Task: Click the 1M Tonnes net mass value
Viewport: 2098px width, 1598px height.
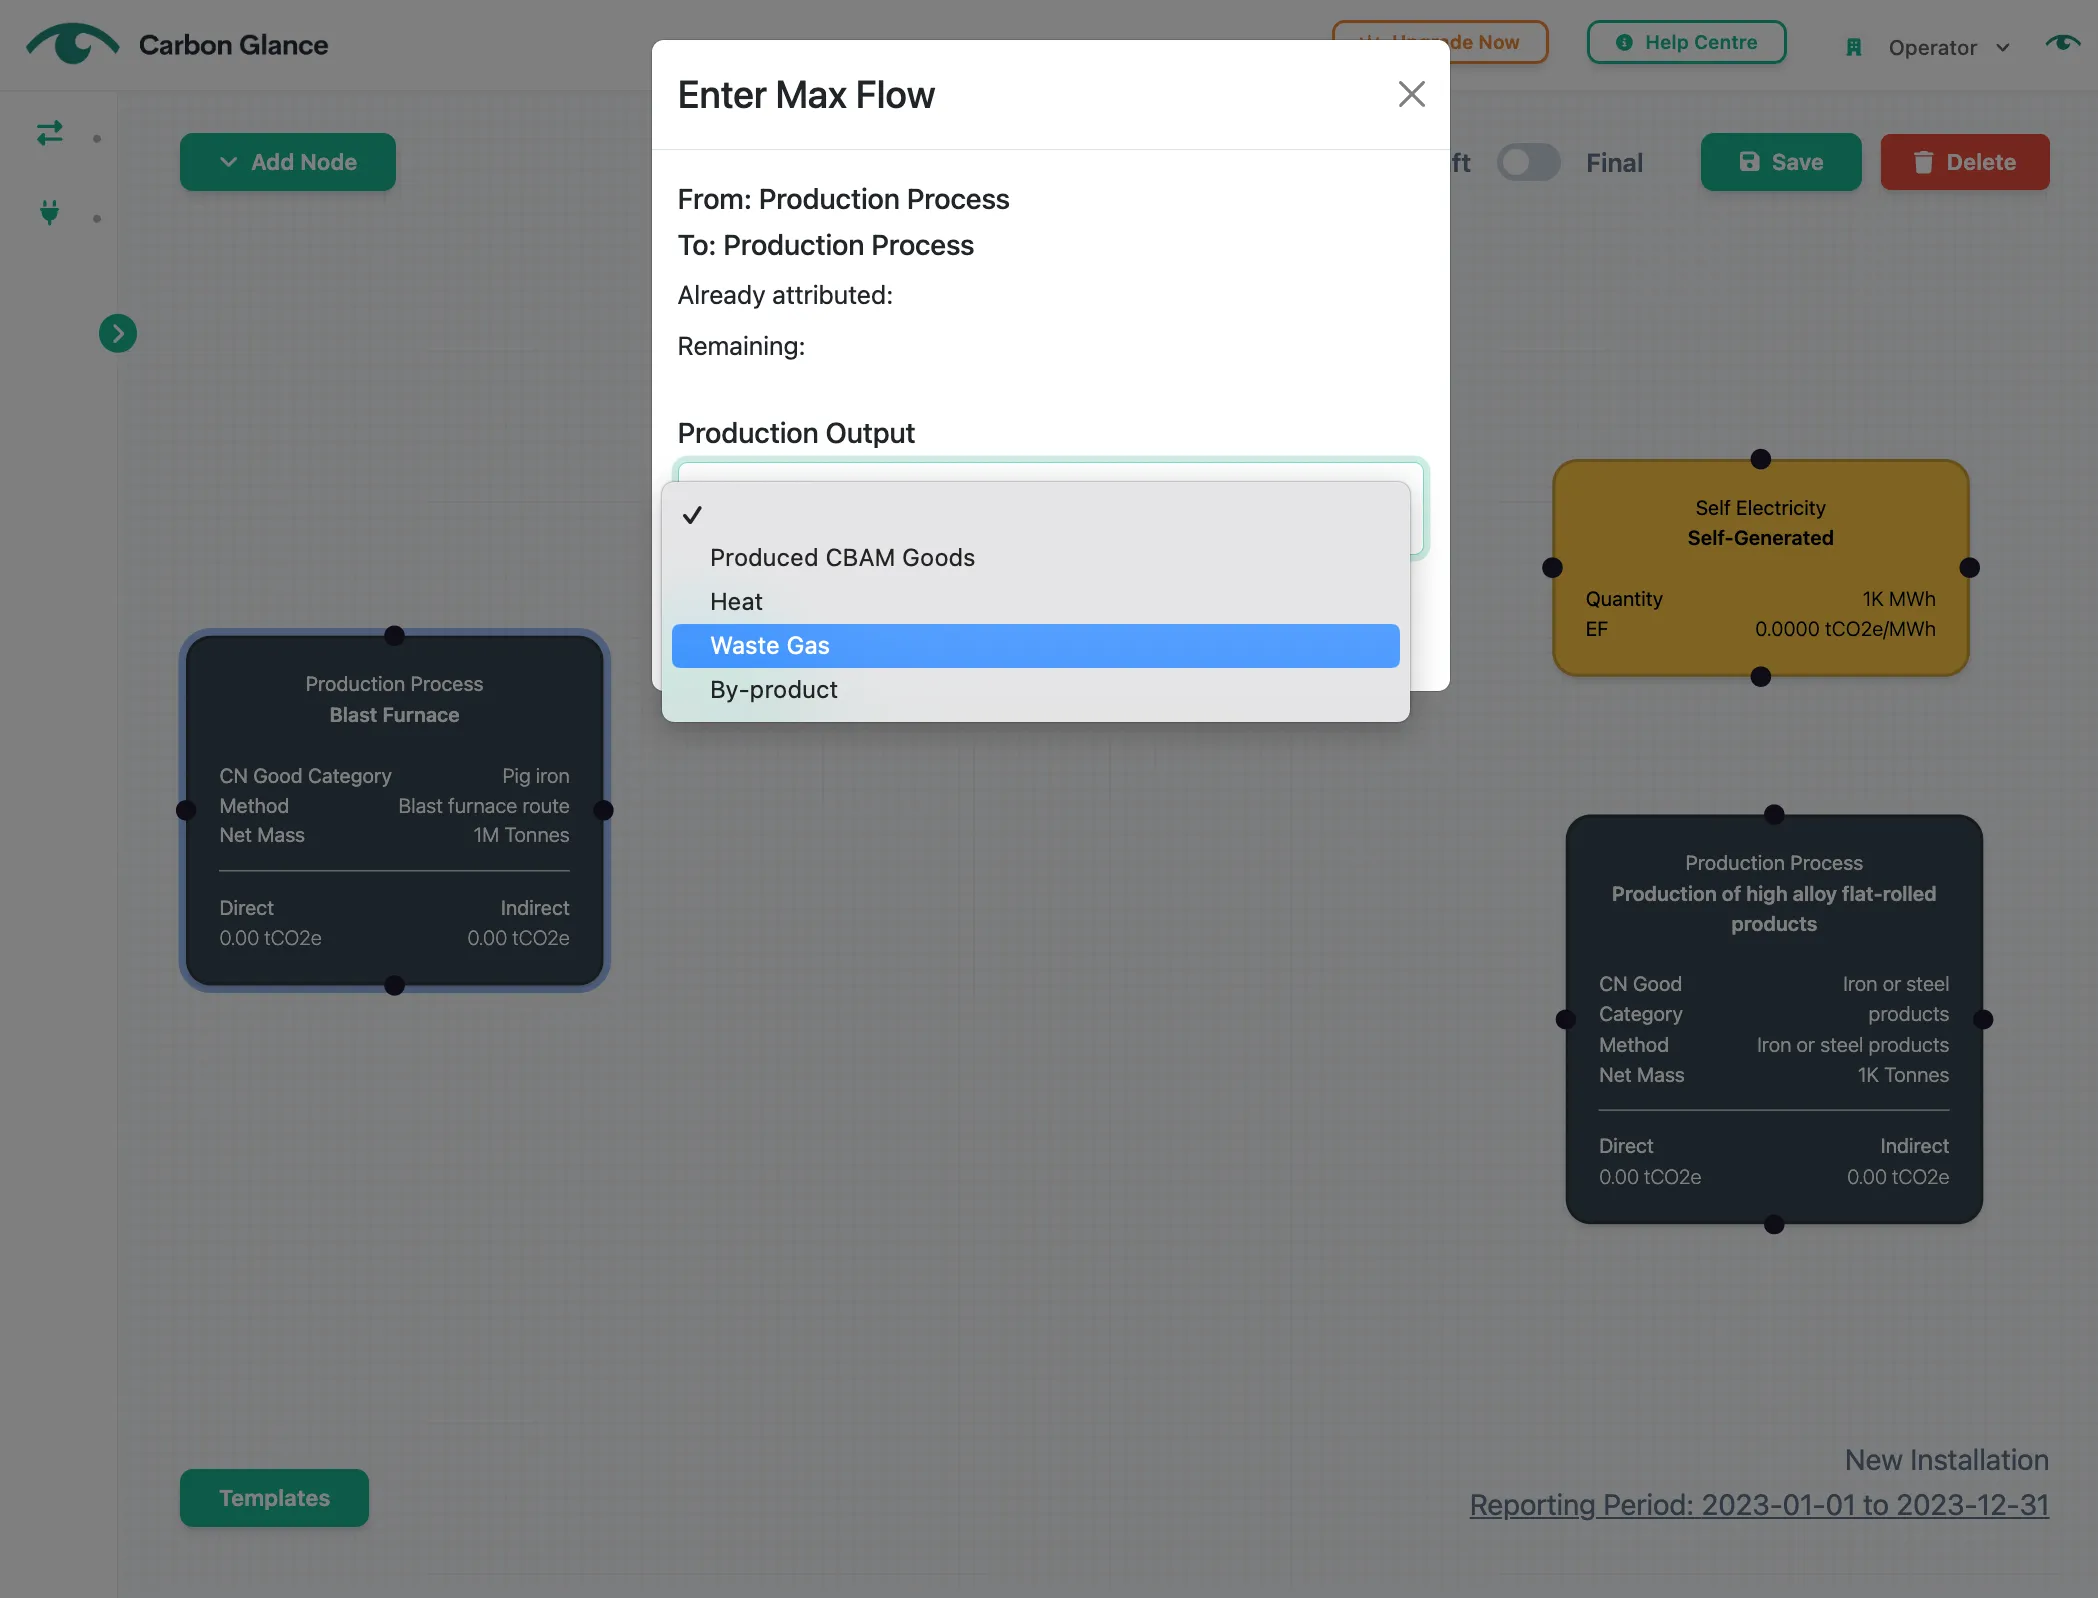Action: [x=521, y=835]
